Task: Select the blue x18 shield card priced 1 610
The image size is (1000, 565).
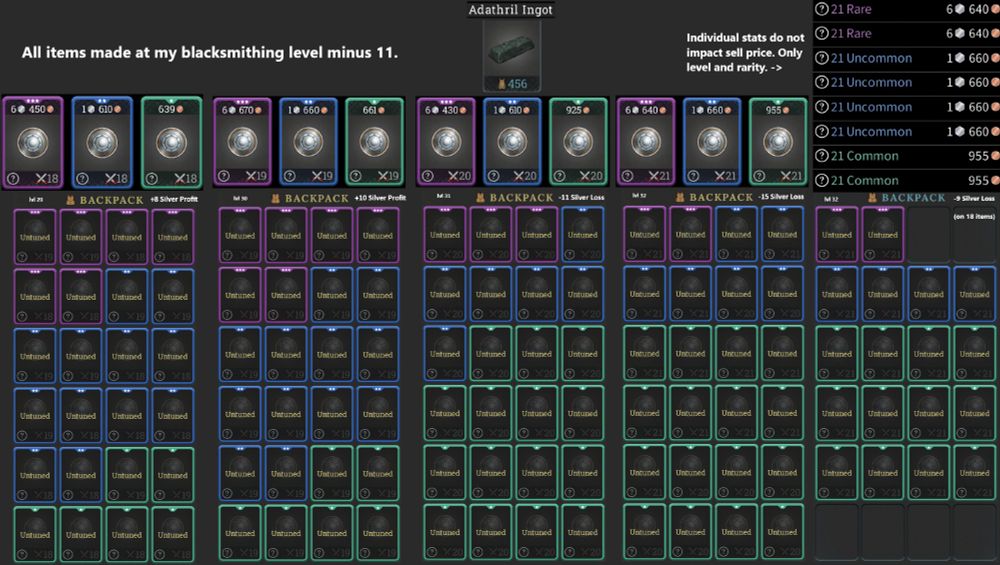Action: (102, 142)
